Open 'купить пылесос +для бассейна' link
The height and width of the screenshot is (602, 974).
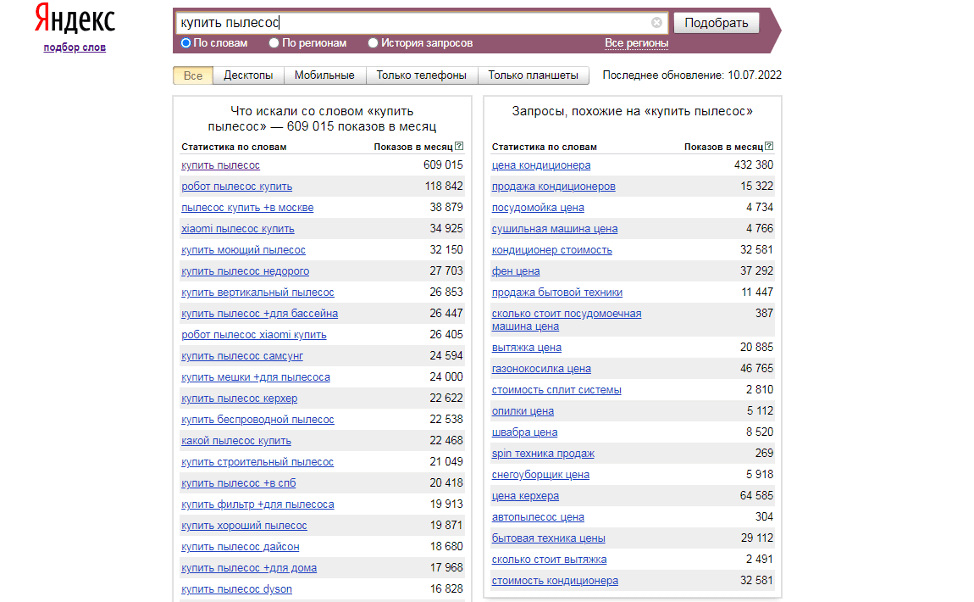(260, 313)
